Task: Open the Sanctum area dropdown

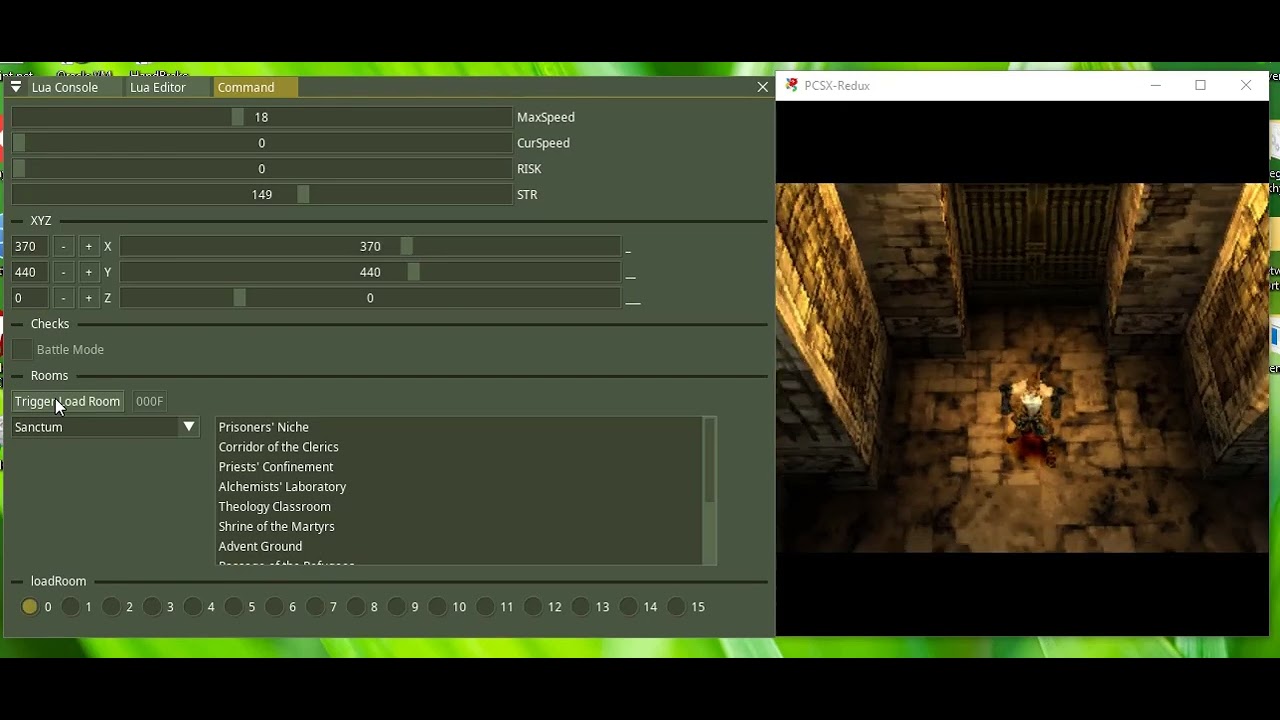Action: click(106, 427)
